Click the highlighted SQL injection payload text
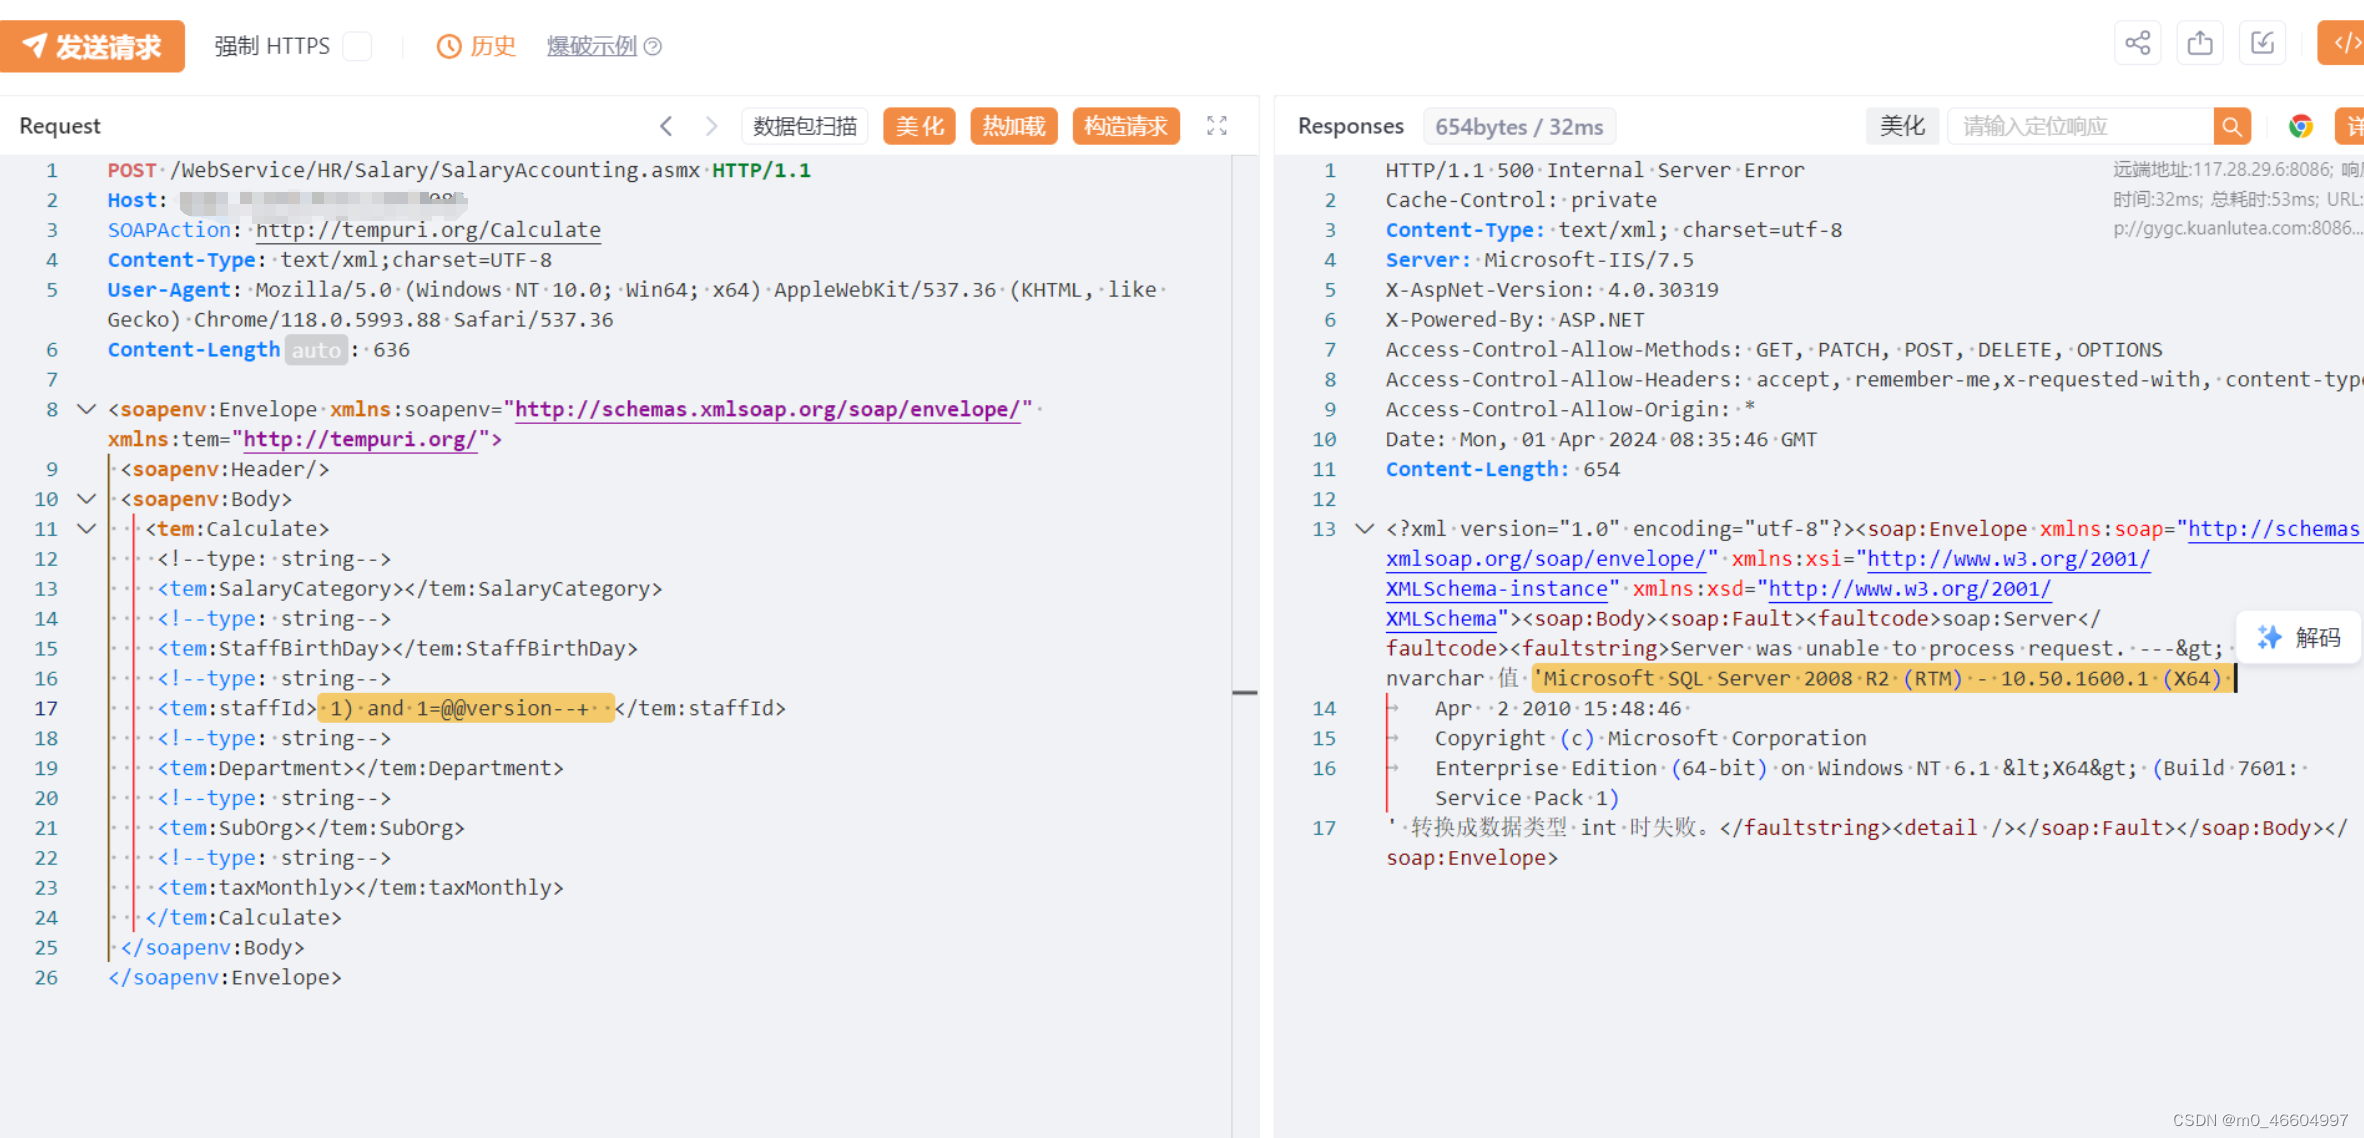2364x1138 pixels. point(466,708)
